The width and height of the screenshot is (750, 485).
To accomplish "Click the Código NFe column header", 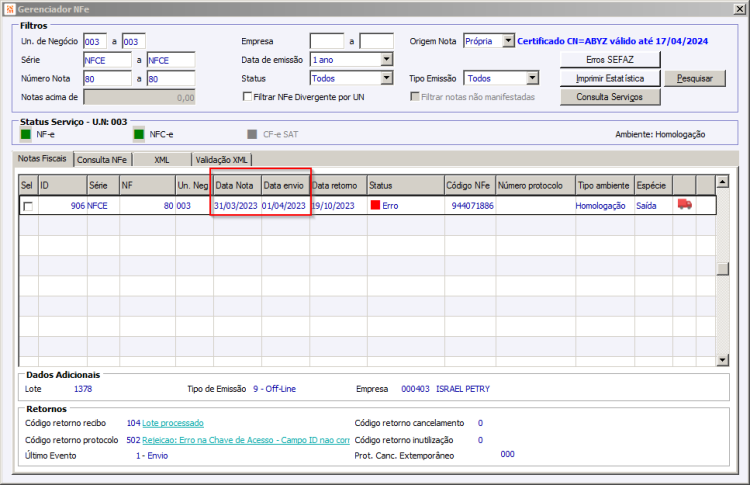I will tap(470, 185).
